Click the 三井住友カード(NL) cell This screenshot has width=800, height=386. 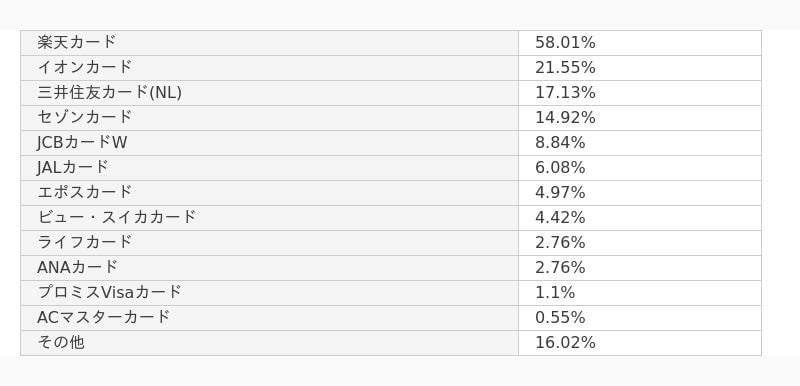click(269, 93)
